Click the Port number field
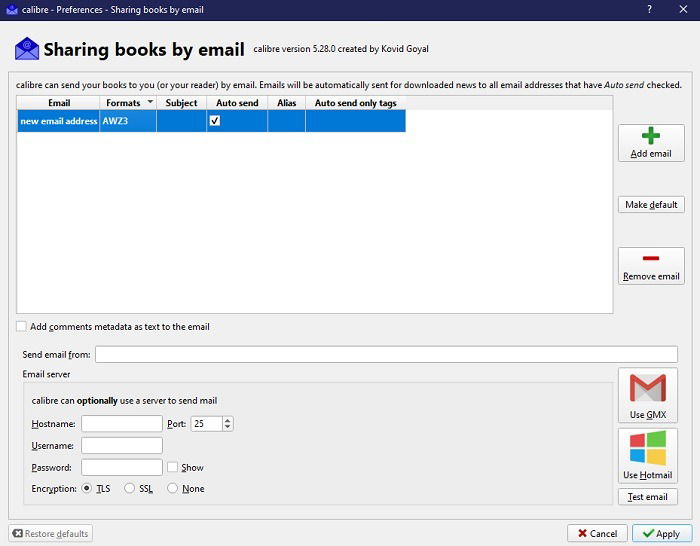Screen dimensions: 700x546 [206, 424]
